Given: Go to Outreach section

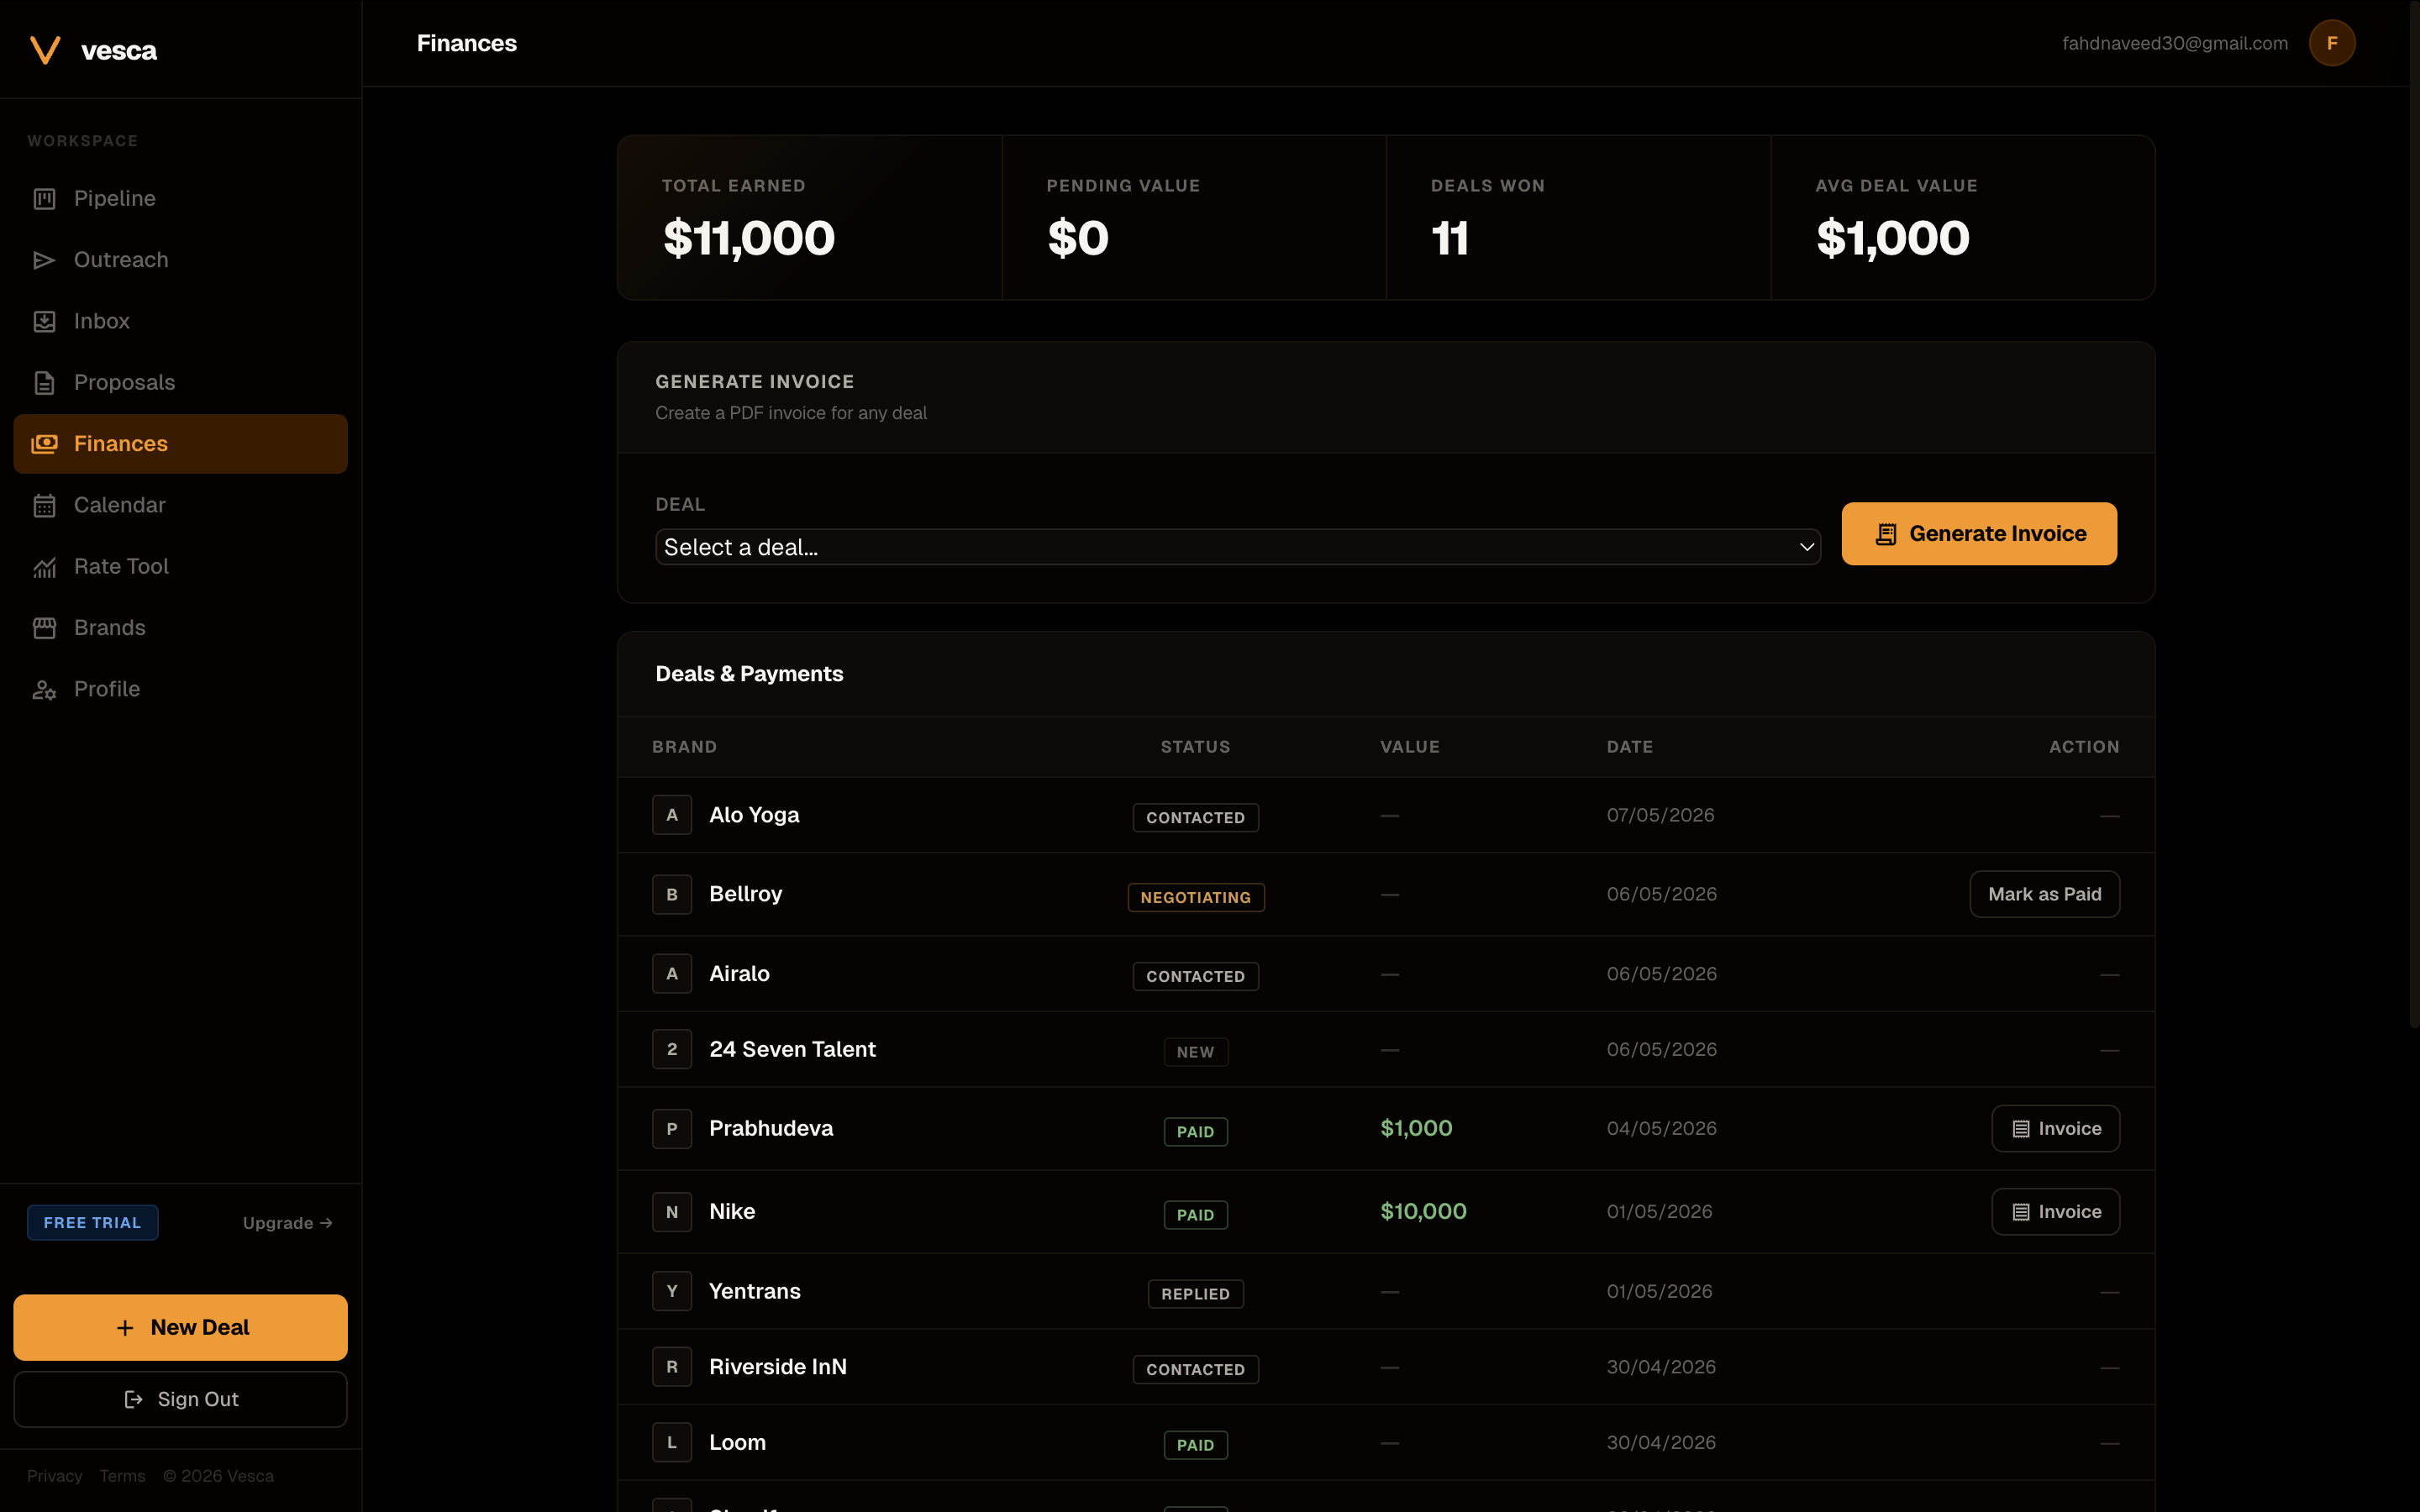Looking at the screenshot, I should (x=180, y=260).
